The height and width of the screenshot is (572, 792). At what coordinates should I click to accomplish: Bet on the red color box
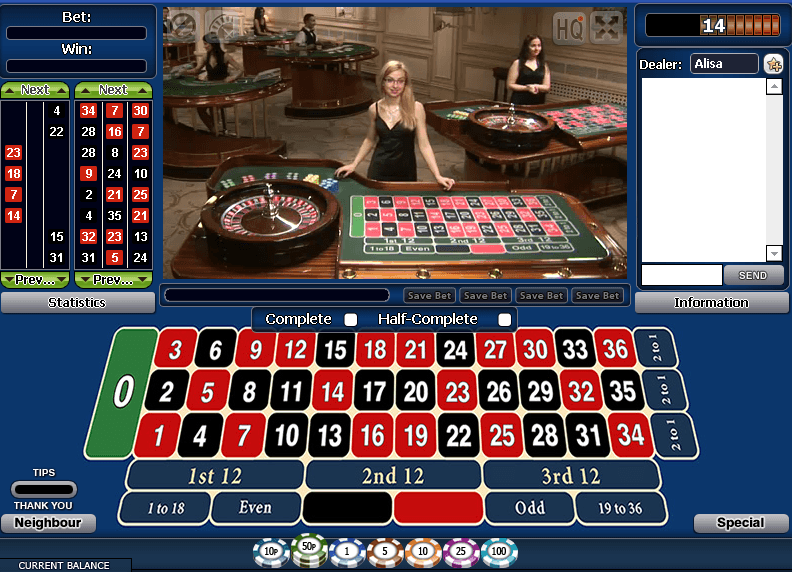tap(437, 508)
